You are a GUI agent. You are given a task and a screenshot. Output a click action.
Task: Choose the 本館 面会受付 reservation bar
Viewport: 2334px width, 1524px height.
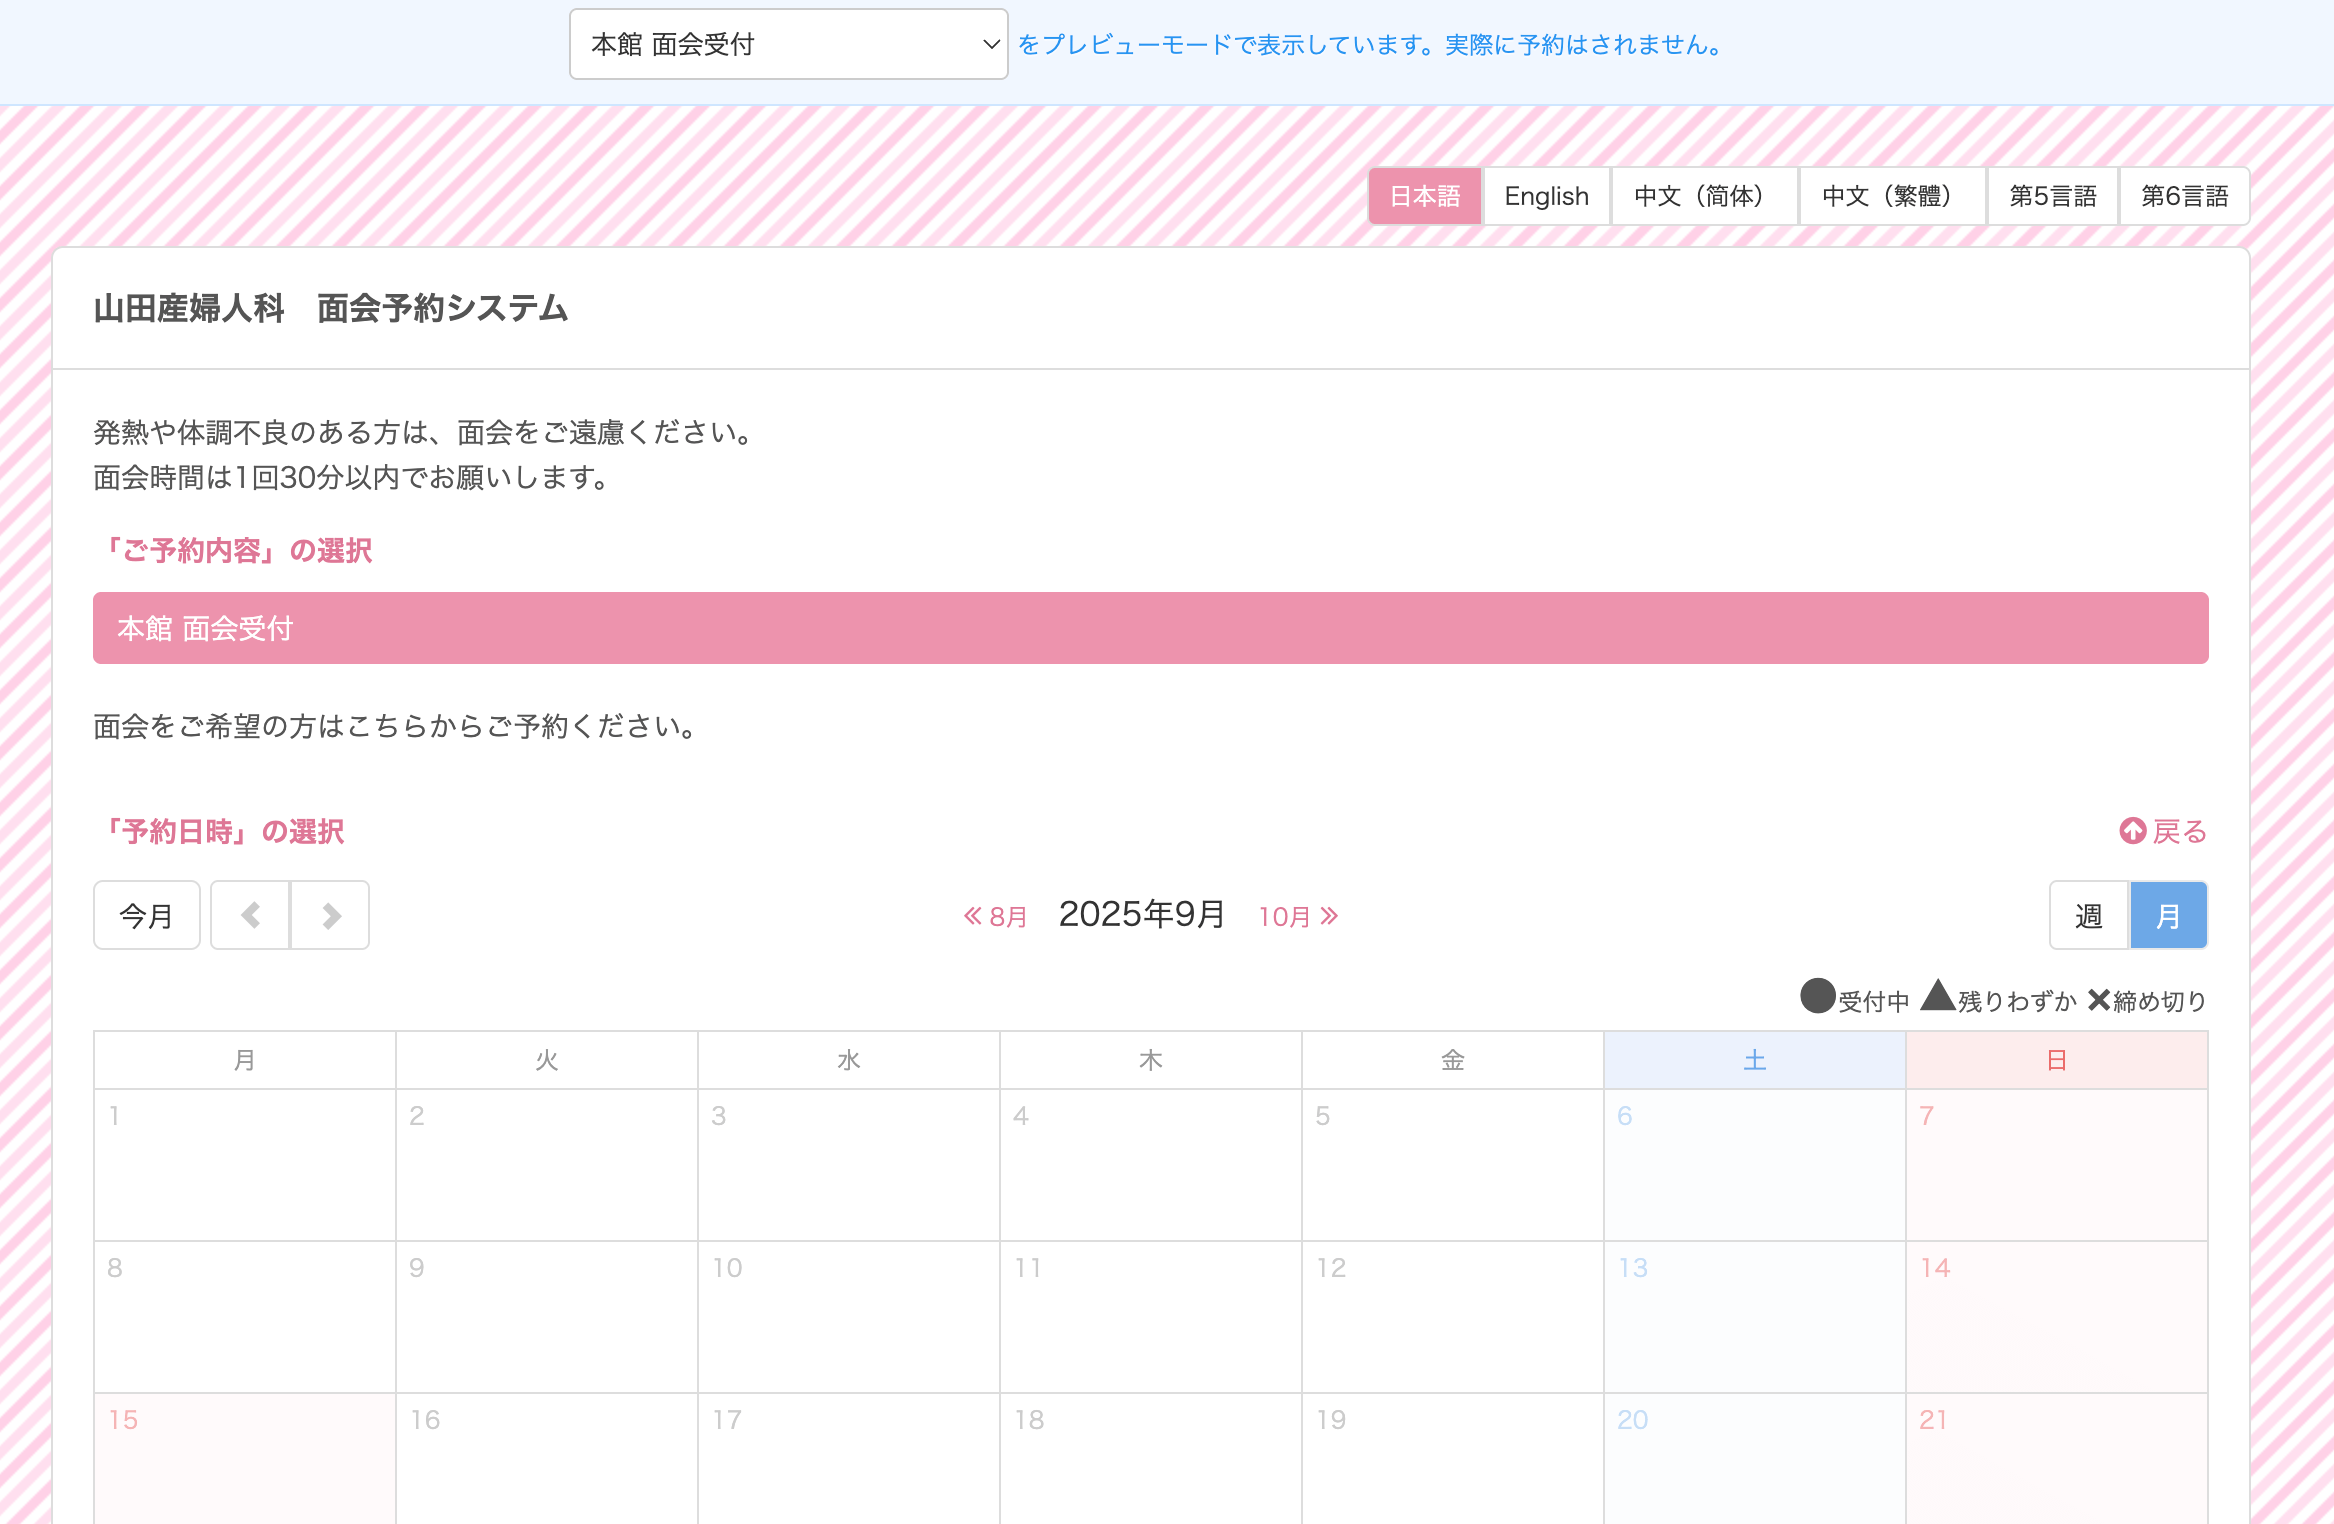pyautogui.click(x=1150, y=628)
